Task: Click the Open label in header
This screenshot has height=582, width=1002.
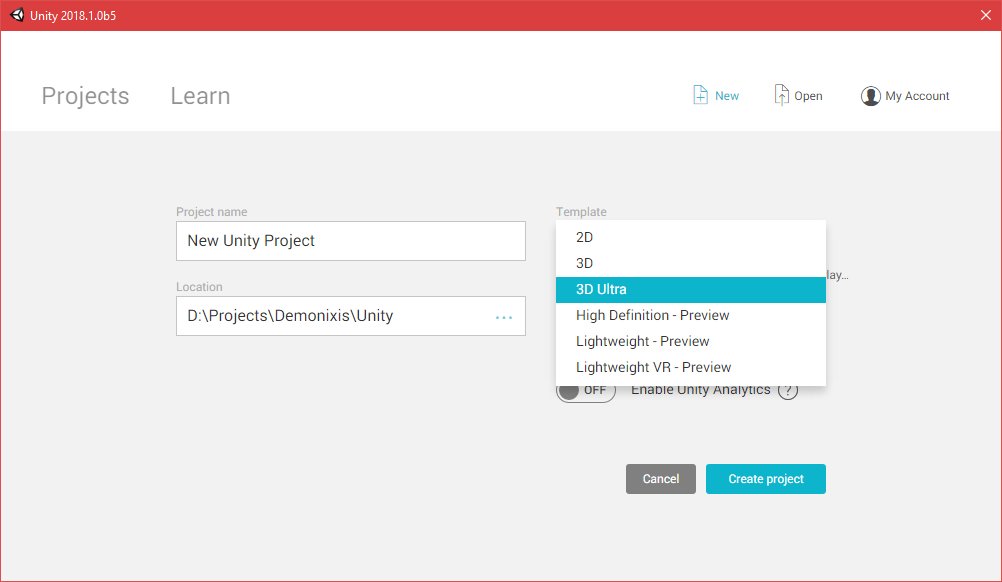Action: point(808,96)
